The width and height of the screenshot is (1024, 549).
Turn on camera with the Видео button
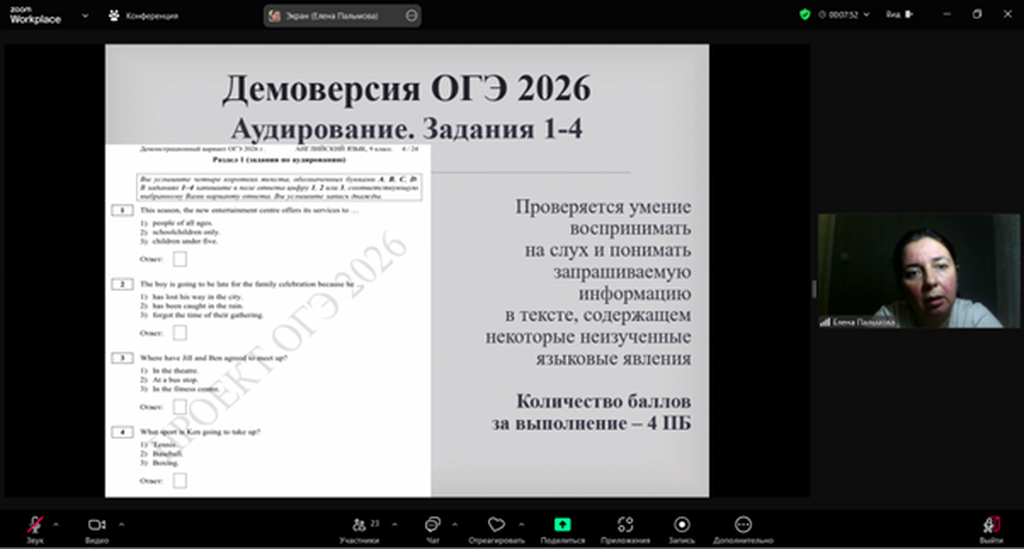97,525
